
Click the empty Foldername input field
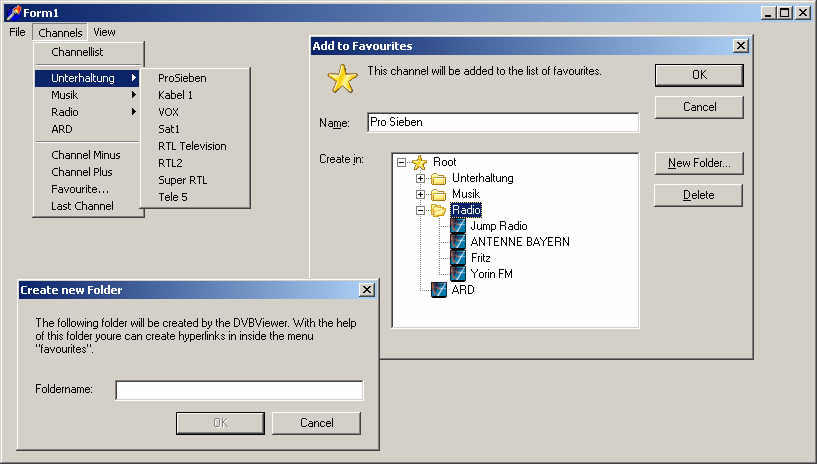pyautogui.click(x=239, y=390)
